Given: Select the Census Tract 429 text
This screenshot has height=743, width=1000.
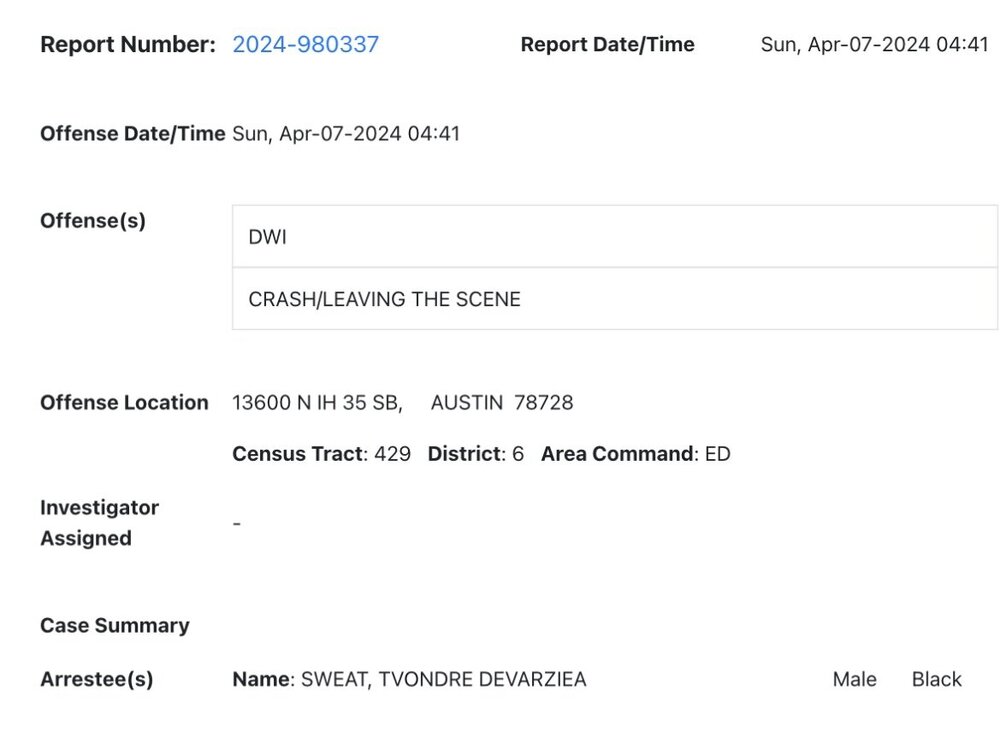Looking at the screenshot, I should tap(321, 454).
